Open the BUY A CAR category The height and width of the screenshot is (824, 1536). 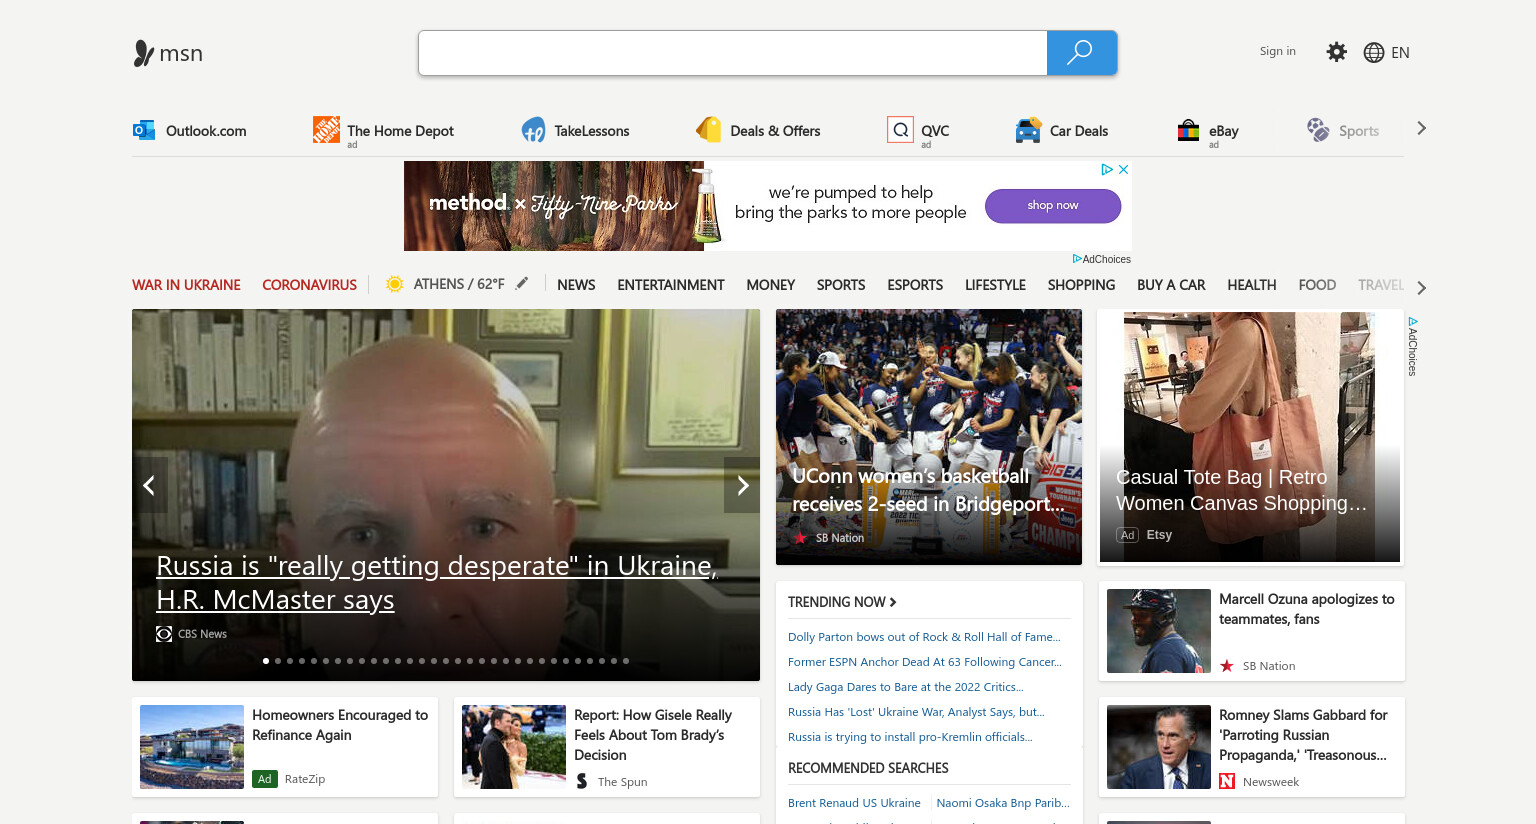(x=1171, y=285)
